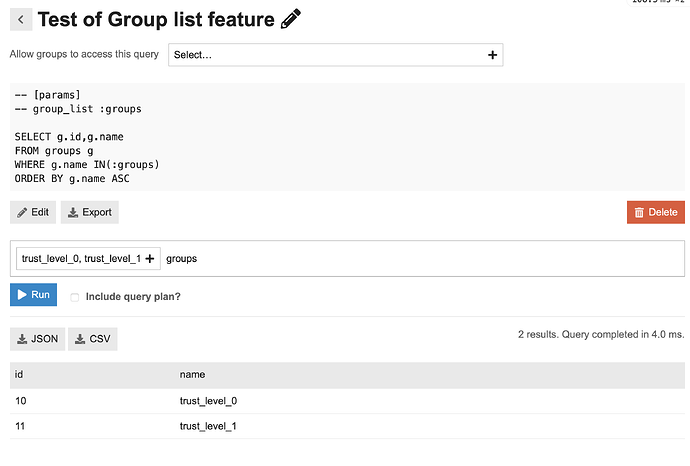Click the comment line '-- group_list :groups'

[x=78, y=109]
